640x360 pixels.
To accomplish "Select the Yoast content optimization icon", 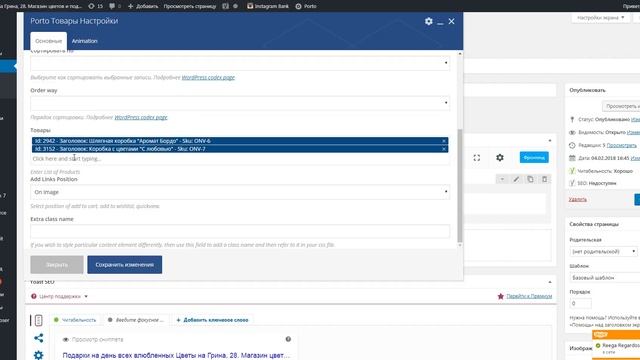I will click(38, 320).
